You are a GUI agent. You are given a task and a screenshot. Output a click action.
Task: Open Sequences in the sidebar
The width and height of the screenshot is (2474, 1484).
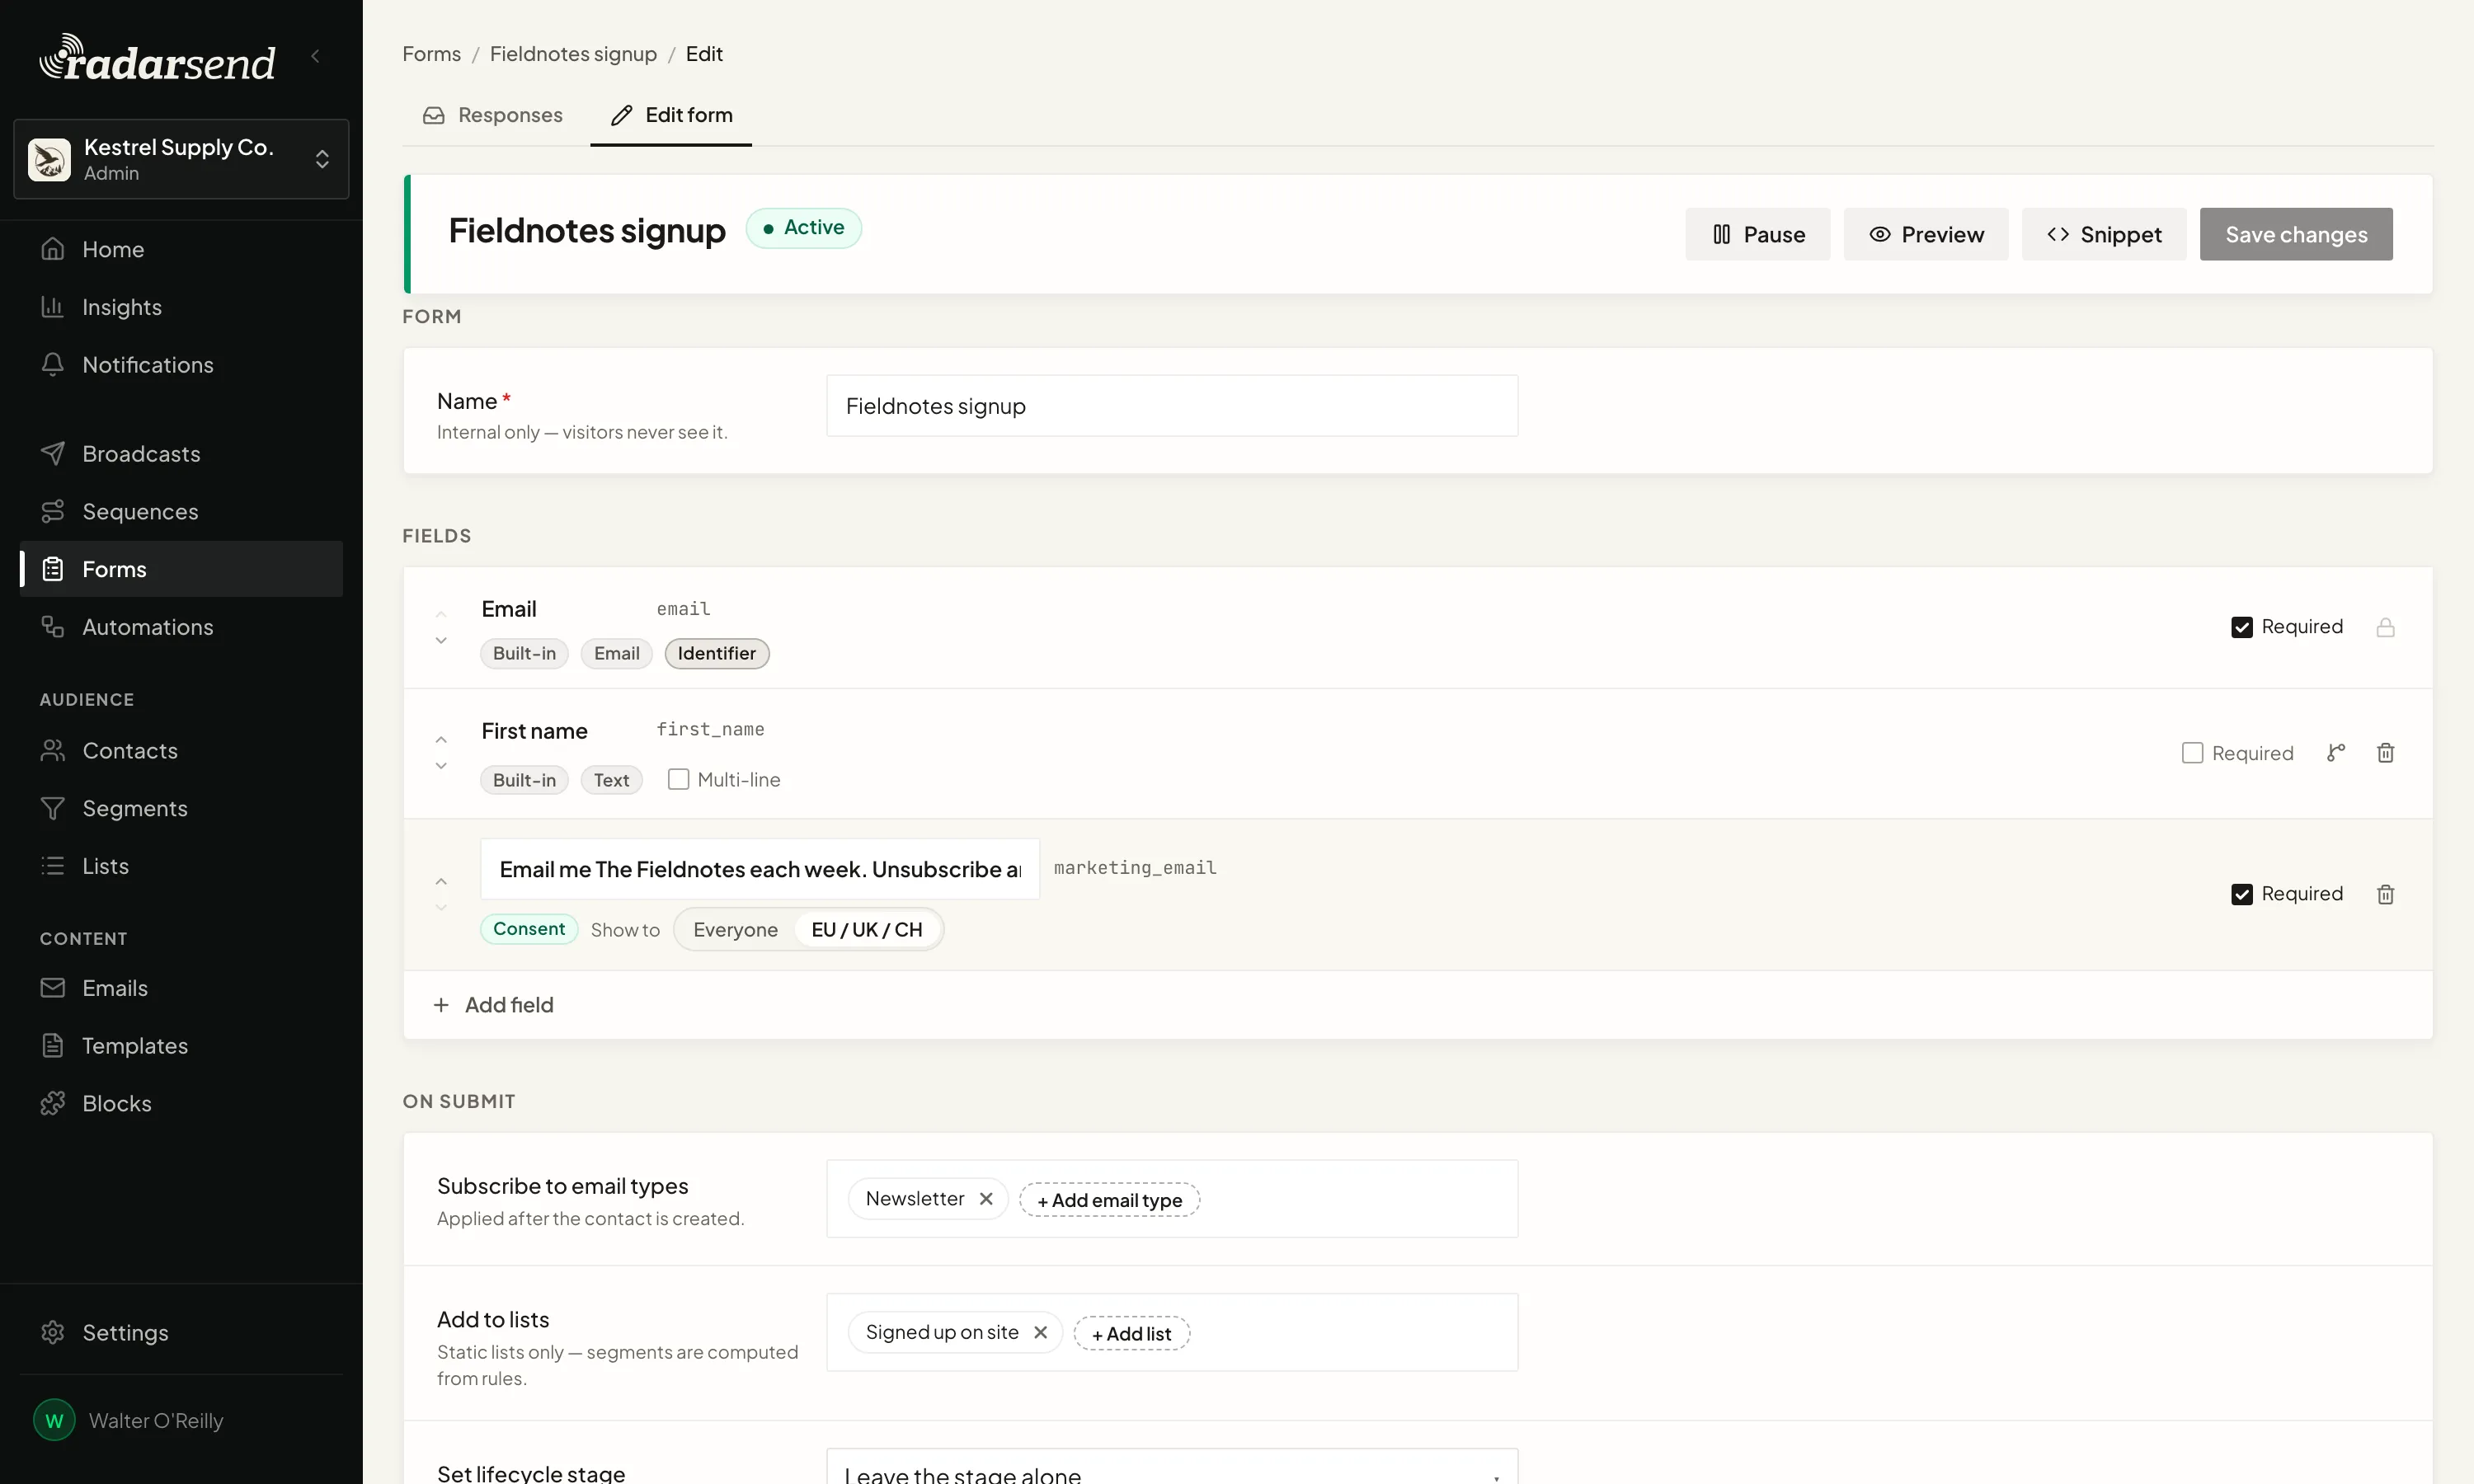[181, 512]
